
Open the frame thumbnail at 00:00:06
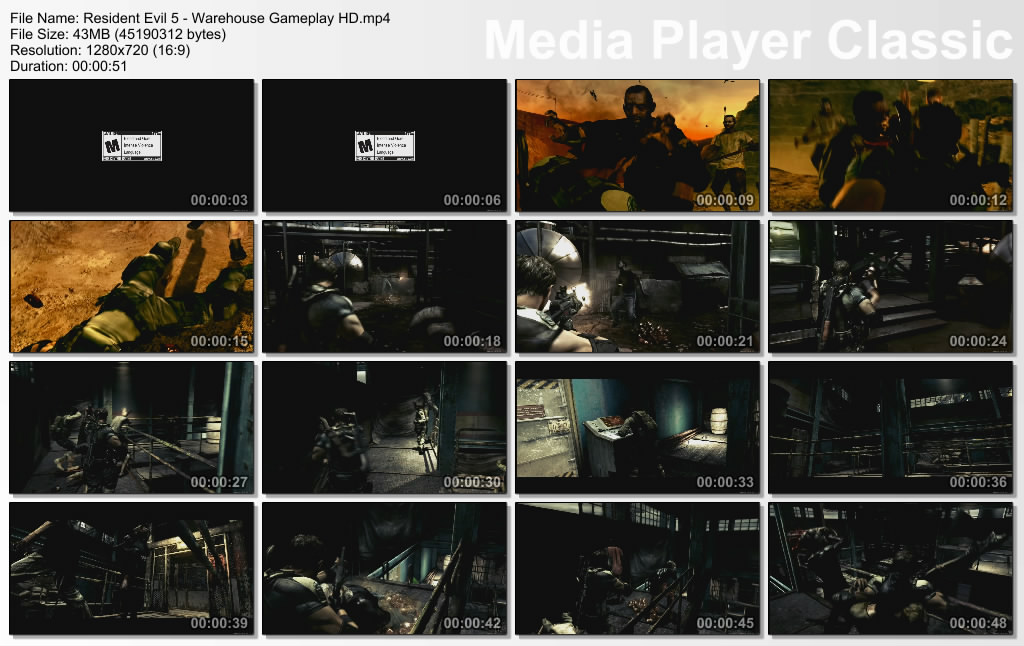(x=384, y=146)
